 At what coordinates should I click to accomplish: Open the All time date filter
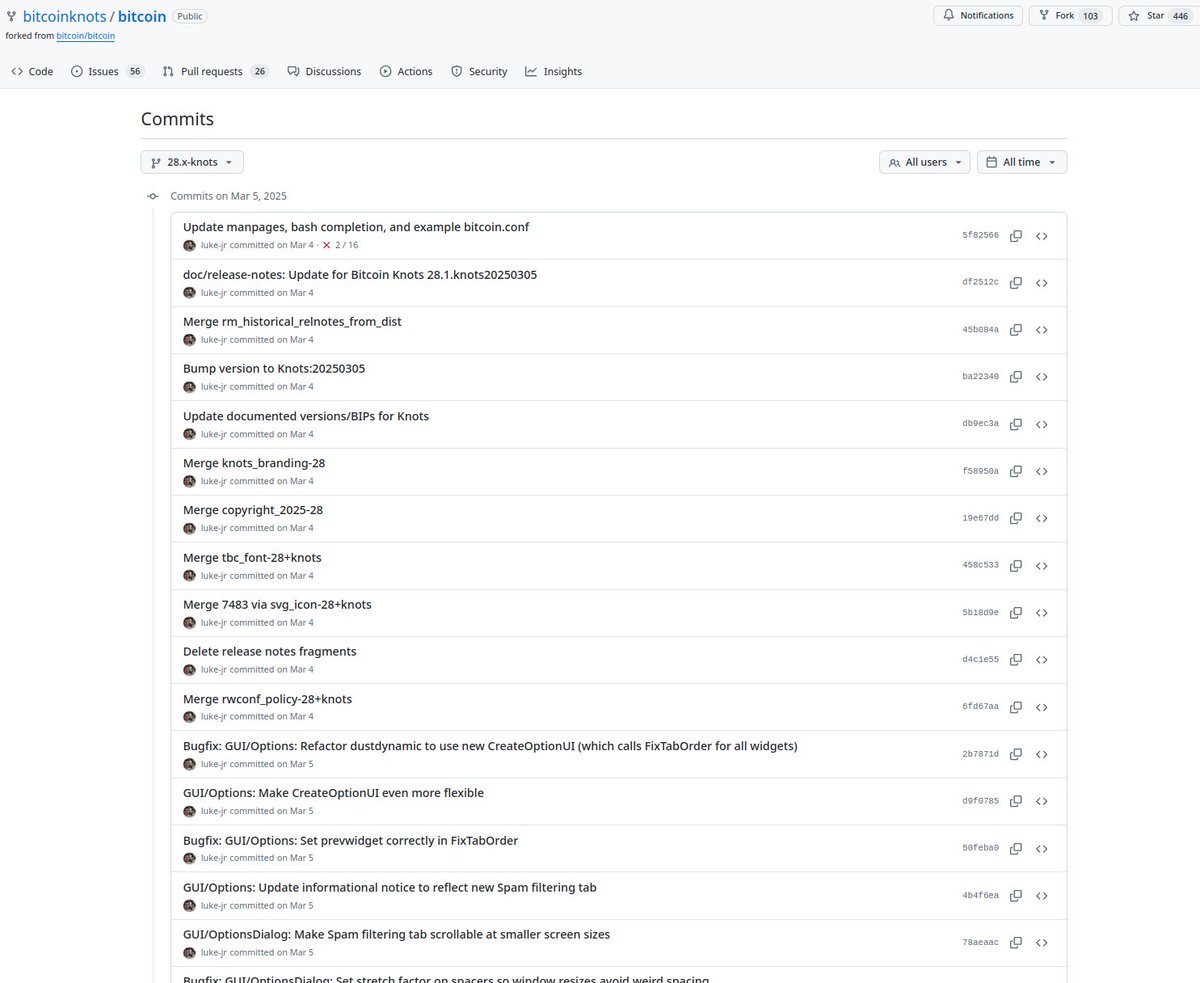click(1022, 162)
